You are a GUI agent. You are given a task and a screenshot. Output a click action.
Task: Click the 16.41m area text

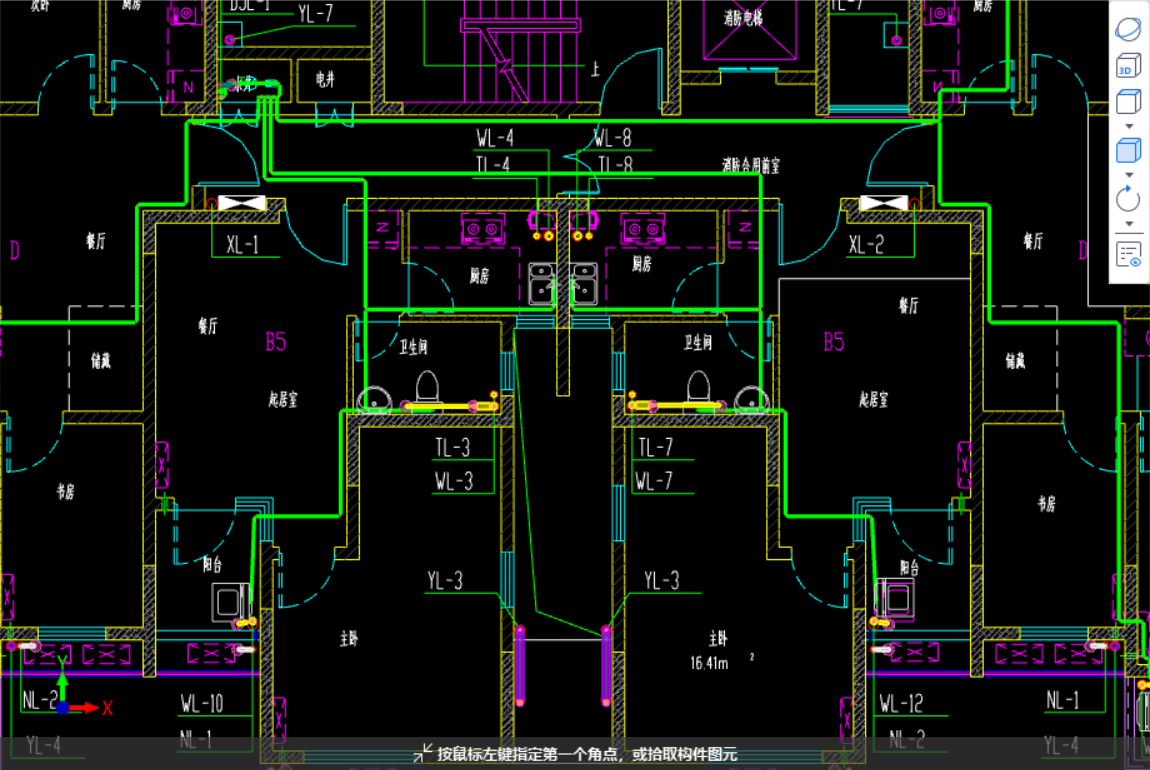(x=709, y=663)
